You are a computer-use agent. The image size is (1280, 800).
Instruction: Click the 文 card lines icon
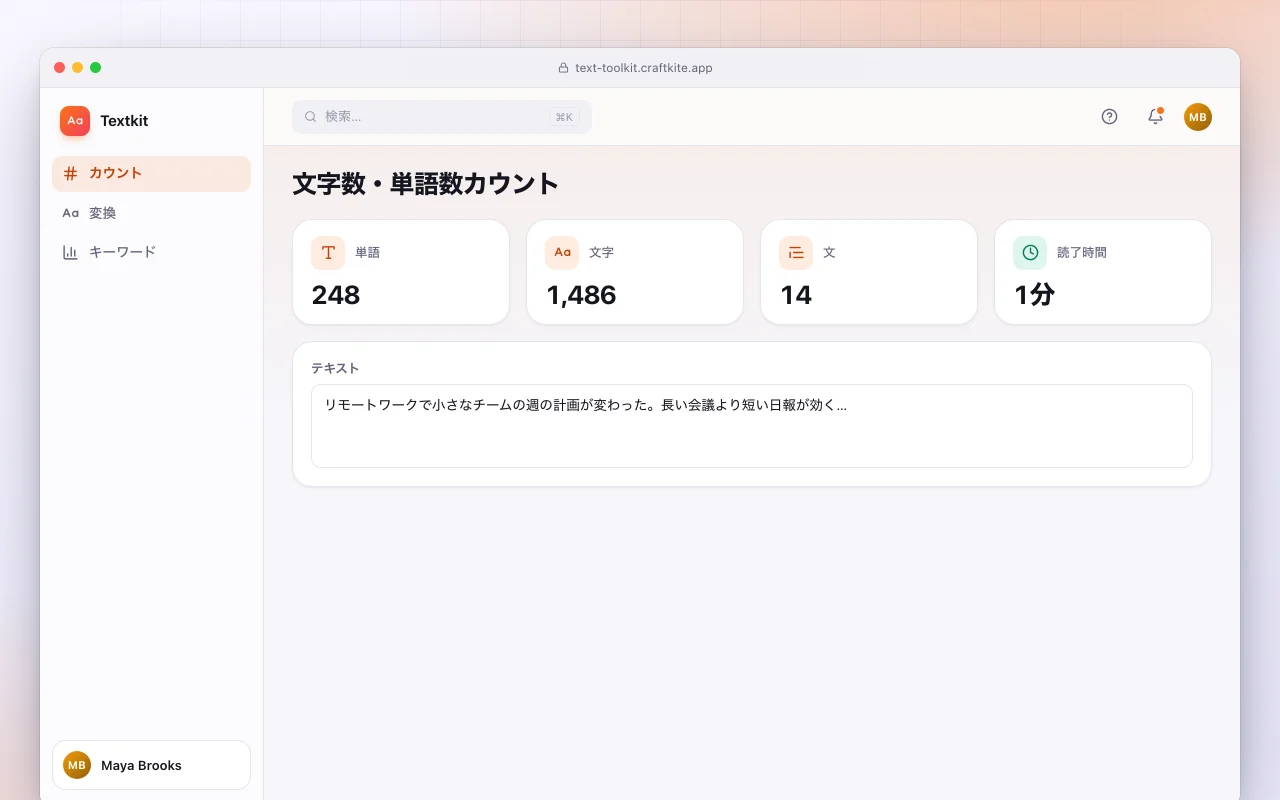[x=796, y=253]
